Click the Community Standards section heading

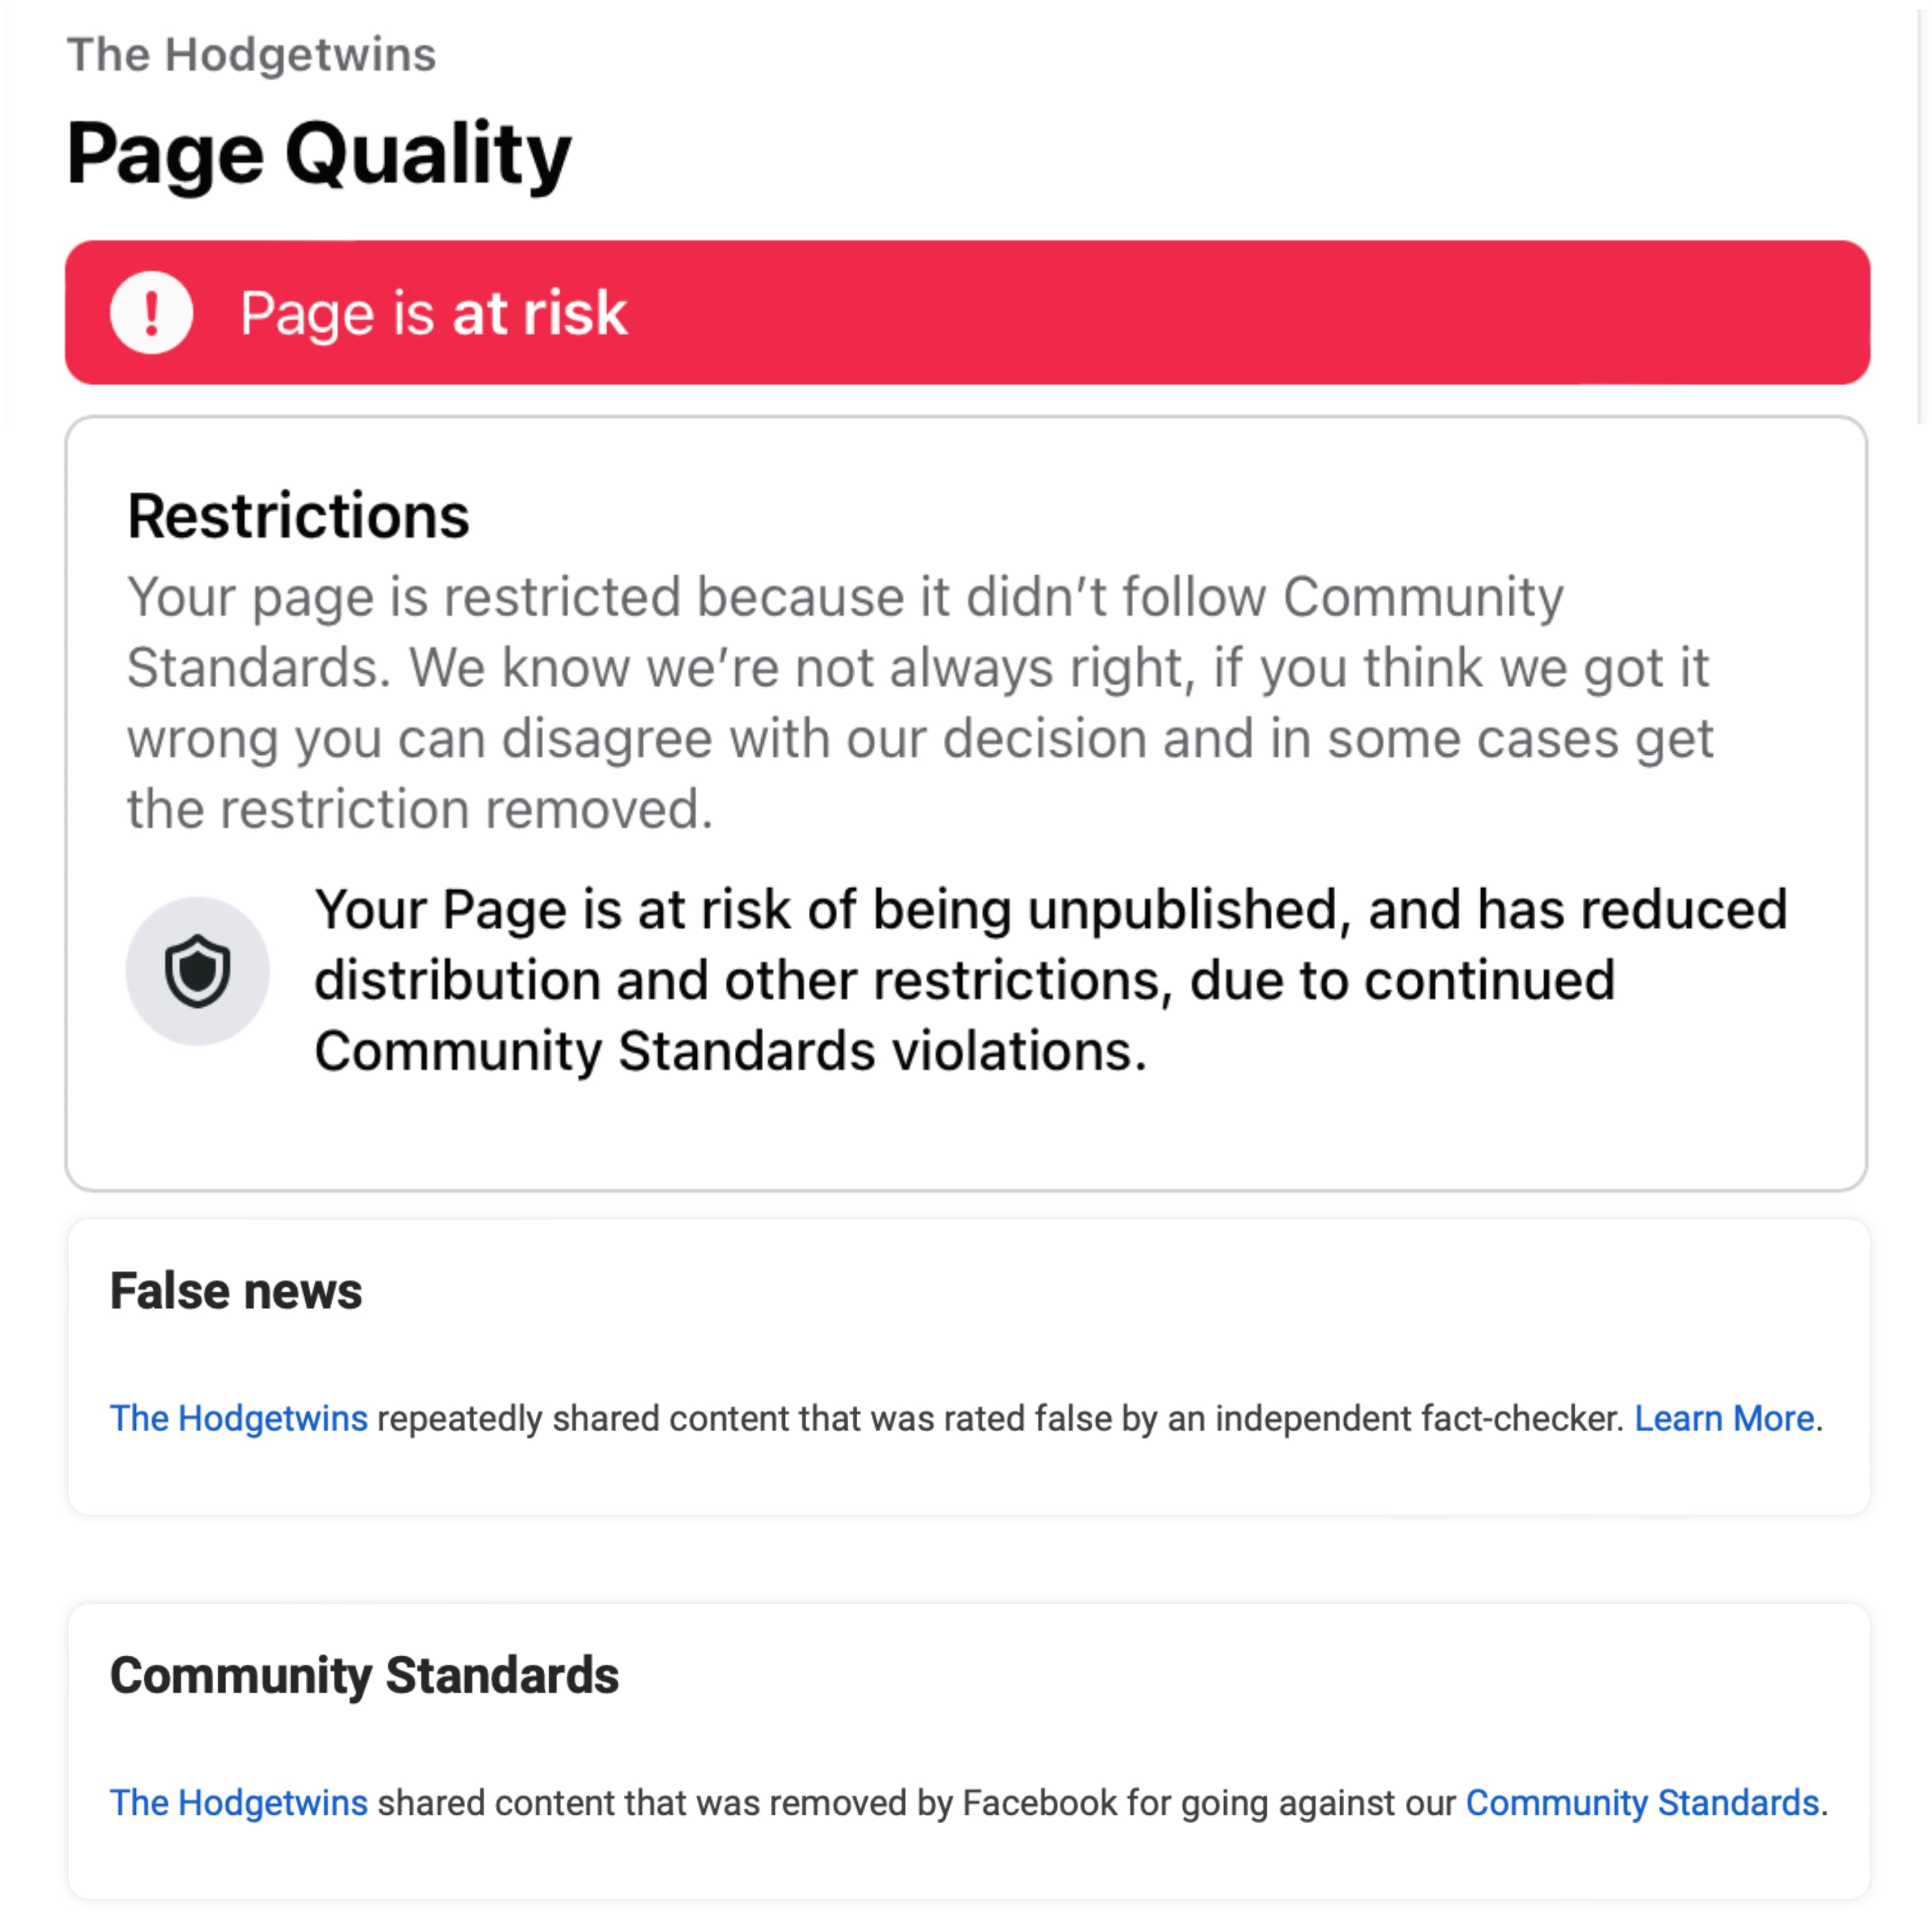coord(364,1675)
